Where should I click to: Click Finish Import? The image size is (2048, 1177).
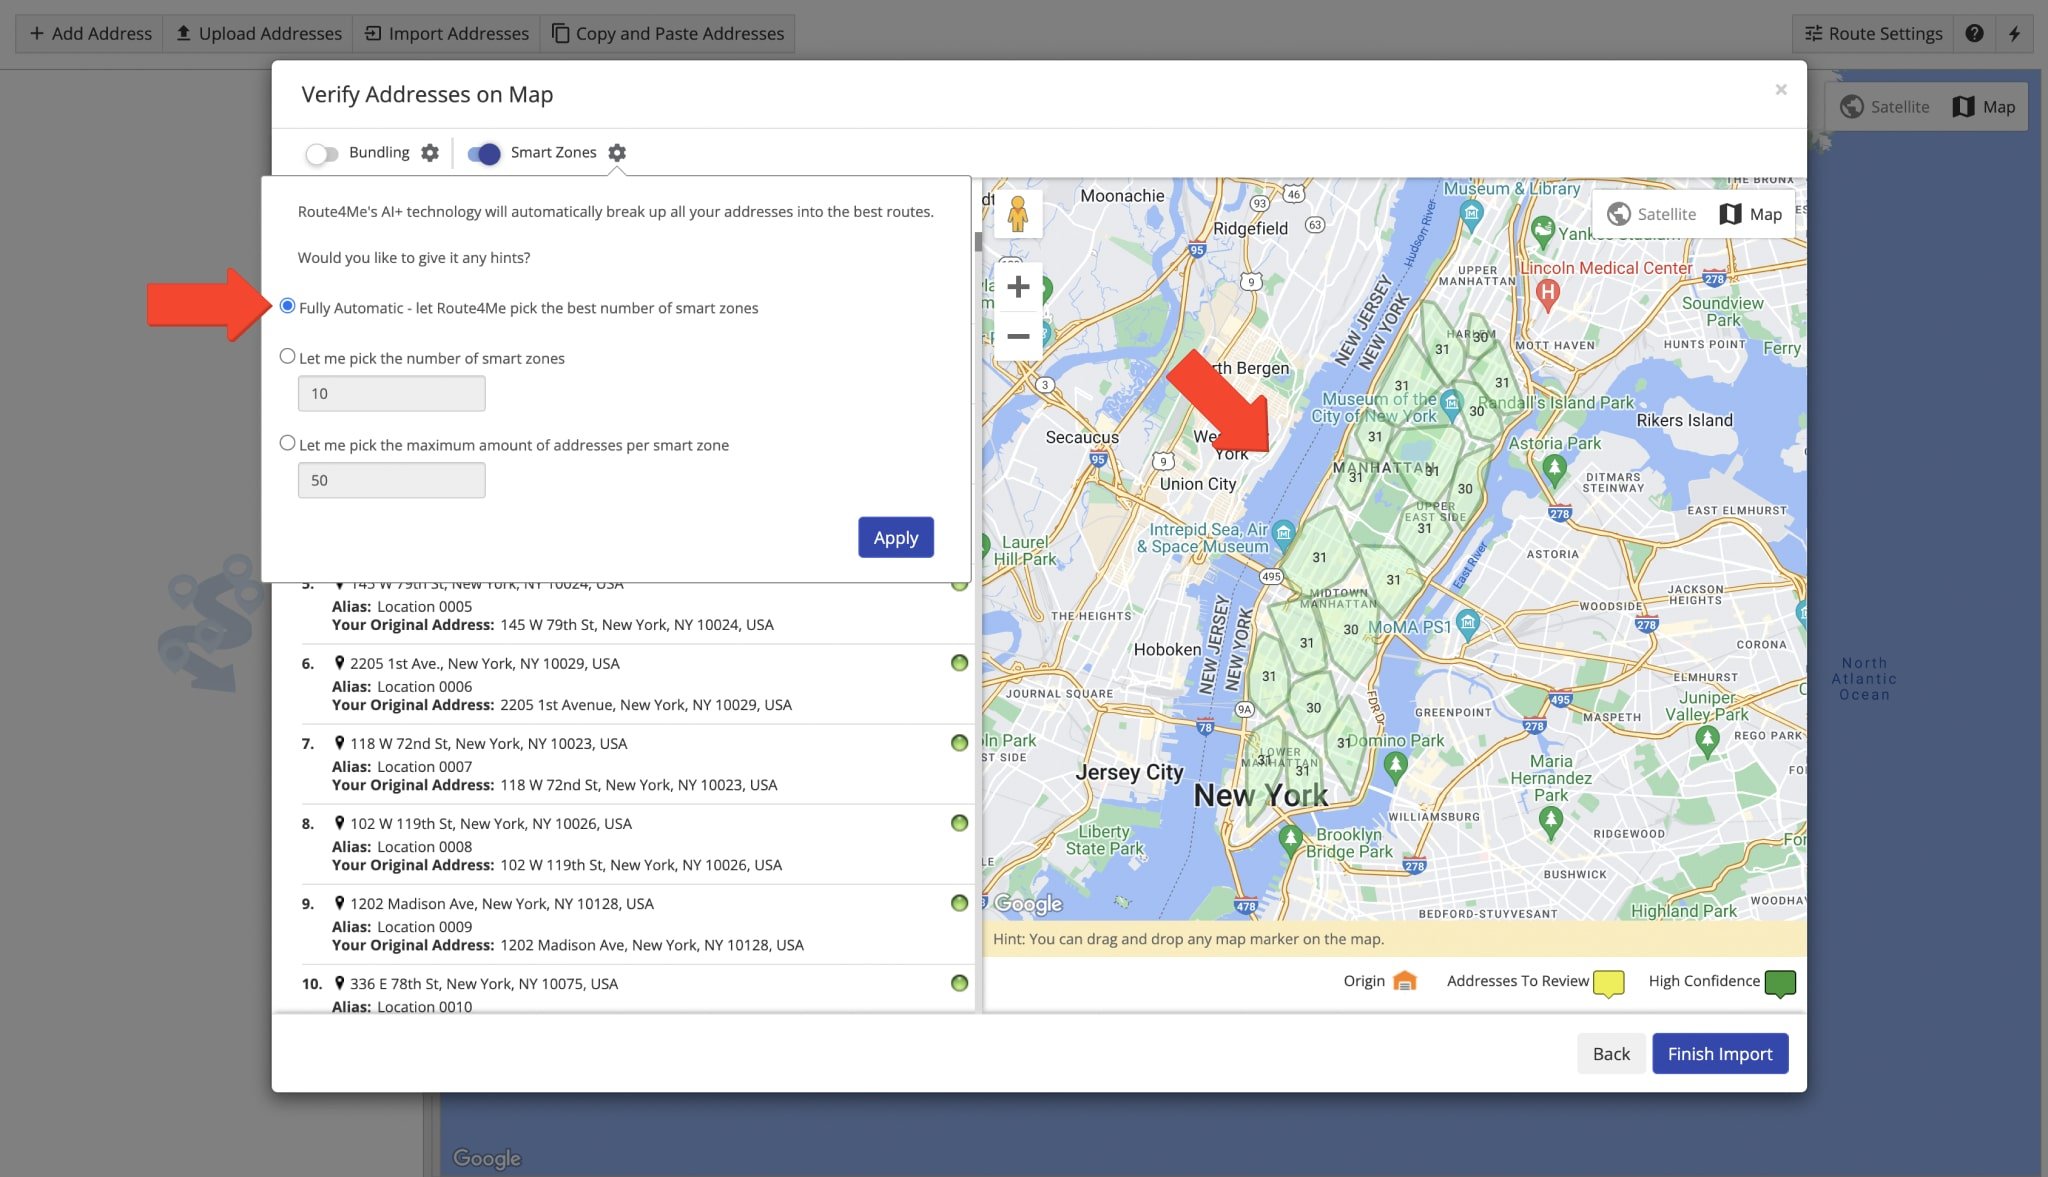click(1720, 1053)
